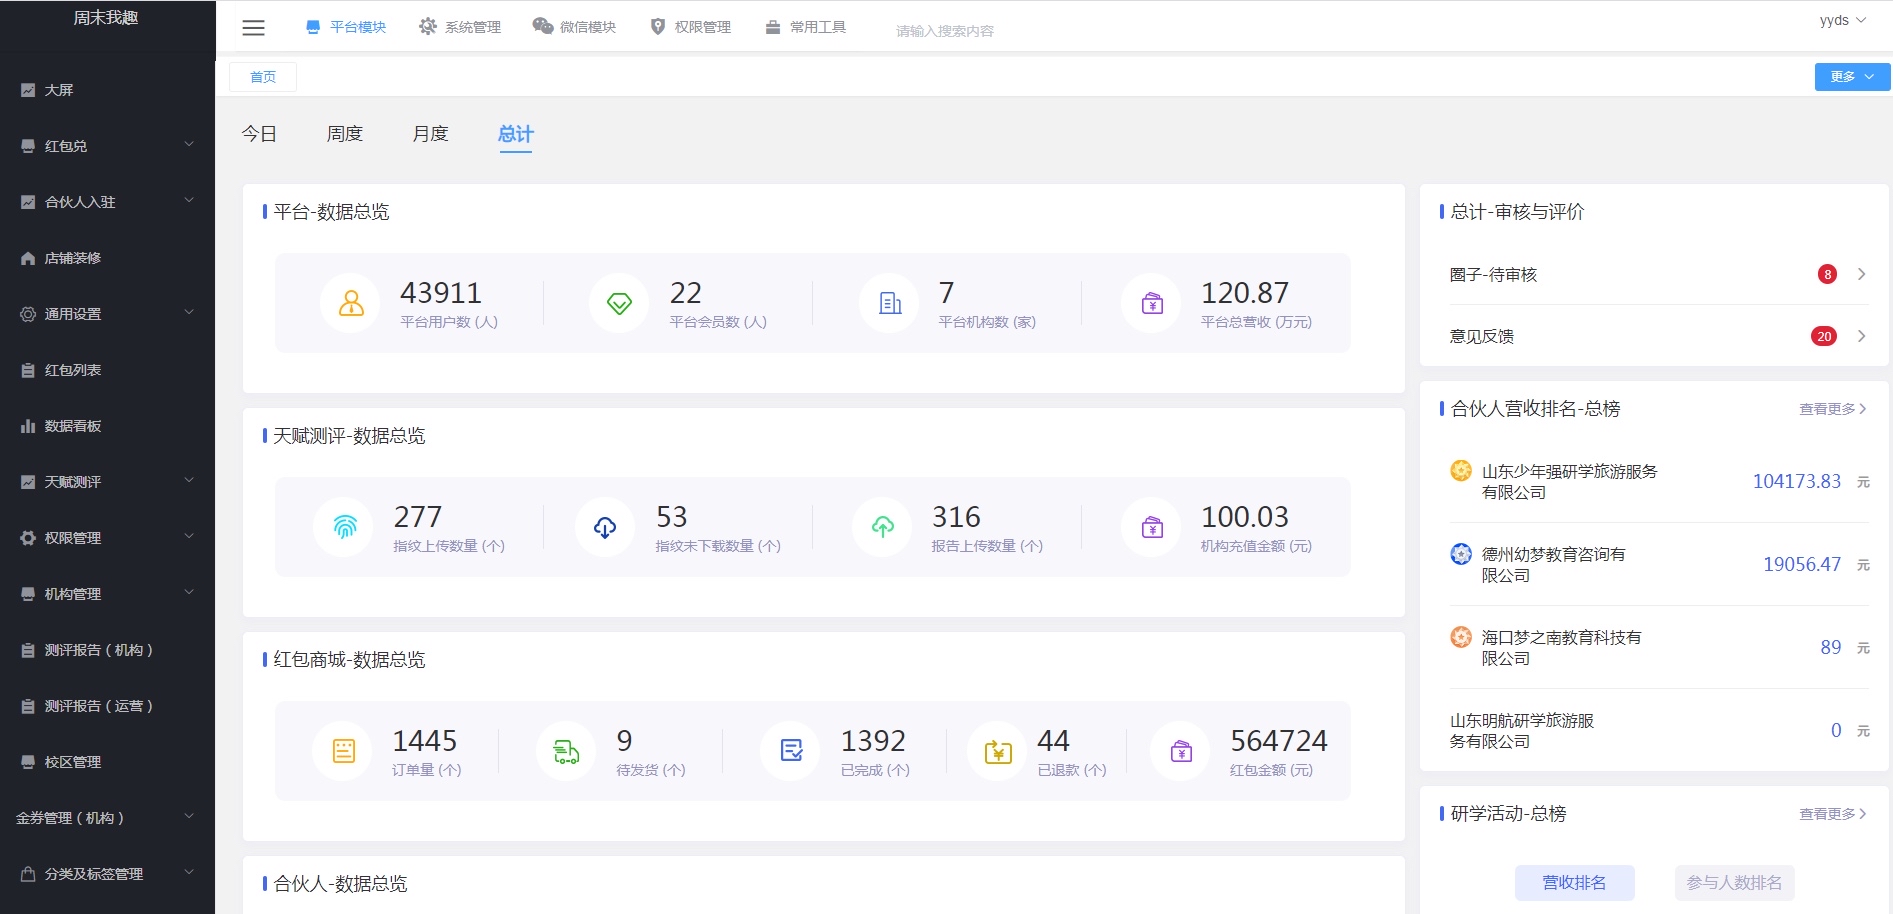This screenshot has height=914, width=1893.
Task: Click the 平台会员数 diamond icon
Action: pyautogui.click(x=619, y=303)
